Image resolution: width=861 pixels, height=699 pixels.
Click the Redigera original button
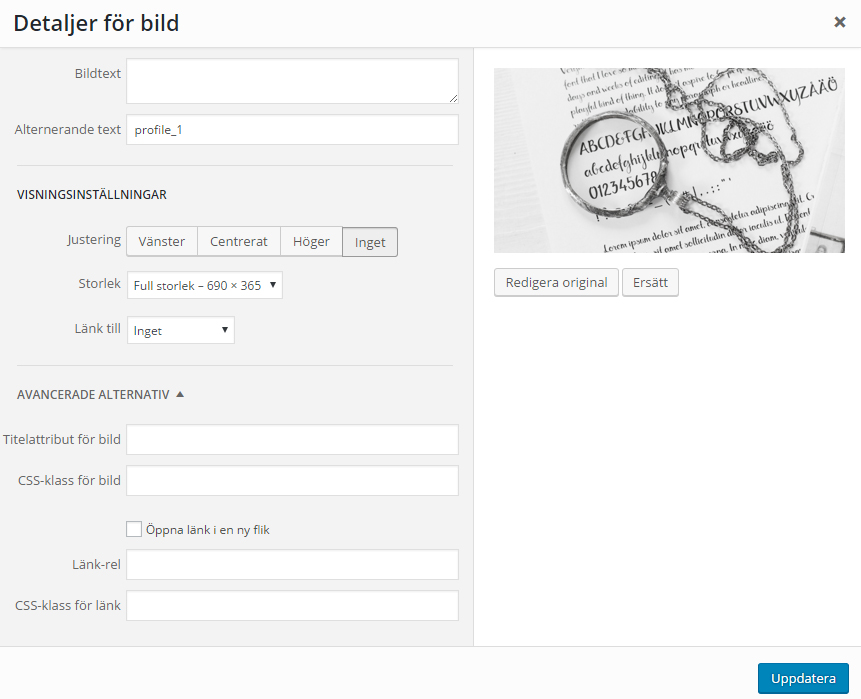pyautogui.click(x=556, y=282)
